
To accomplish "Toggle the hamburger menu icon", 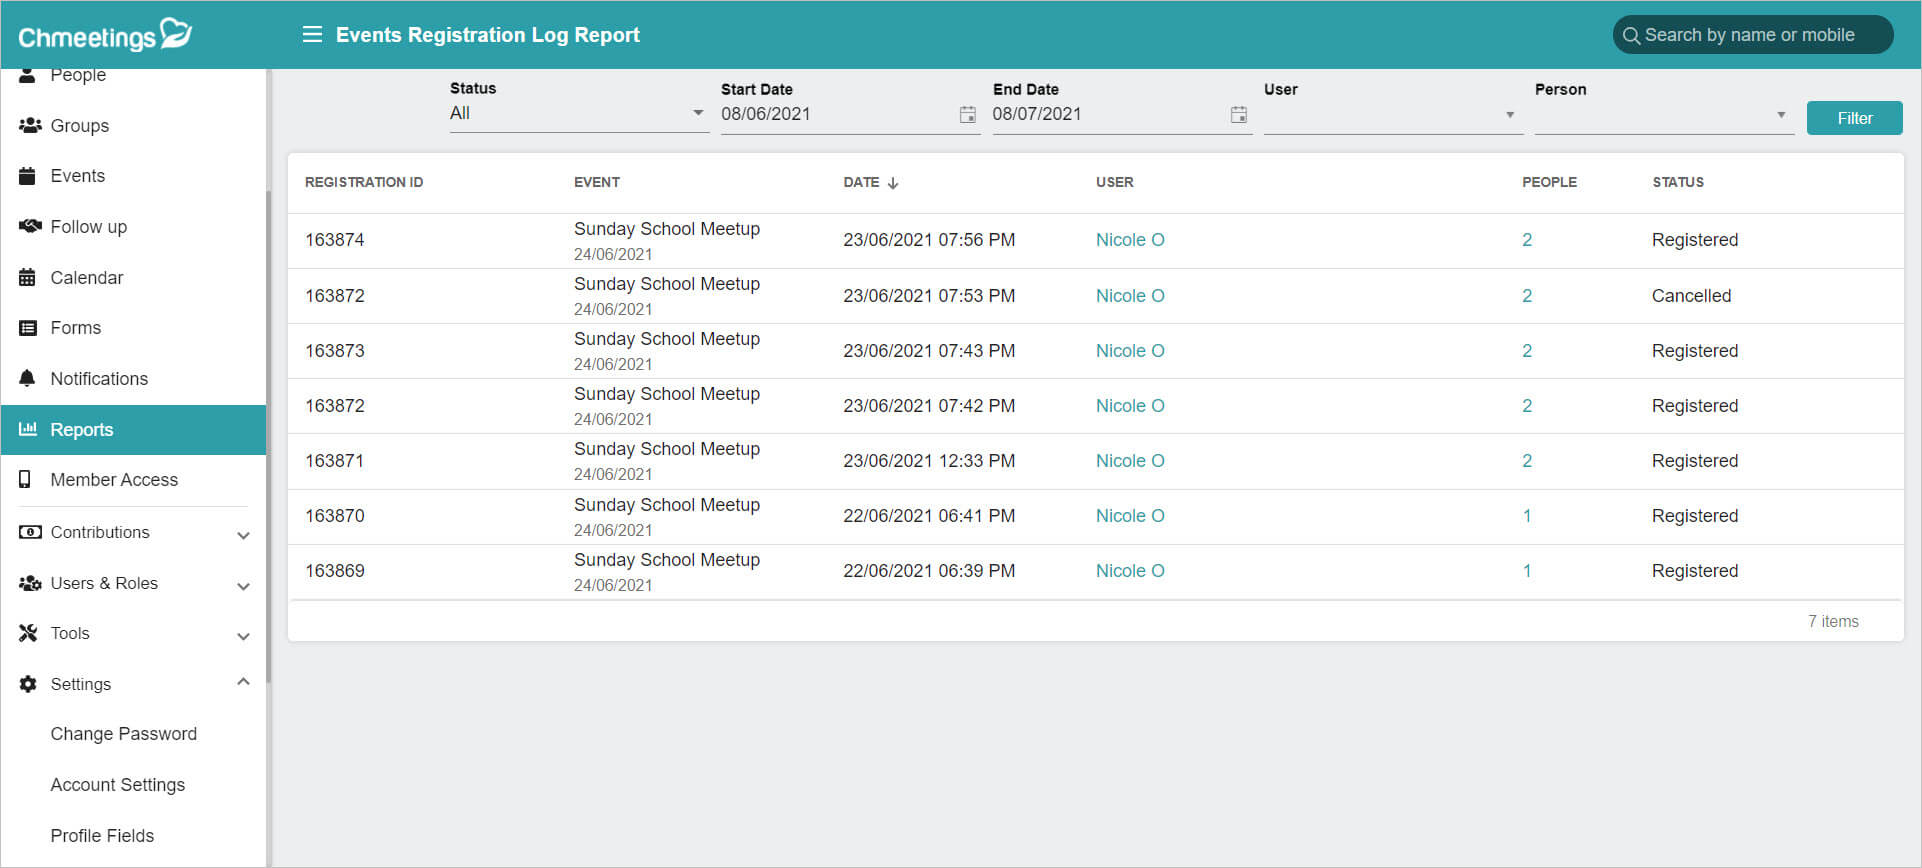I will point(312,35).
